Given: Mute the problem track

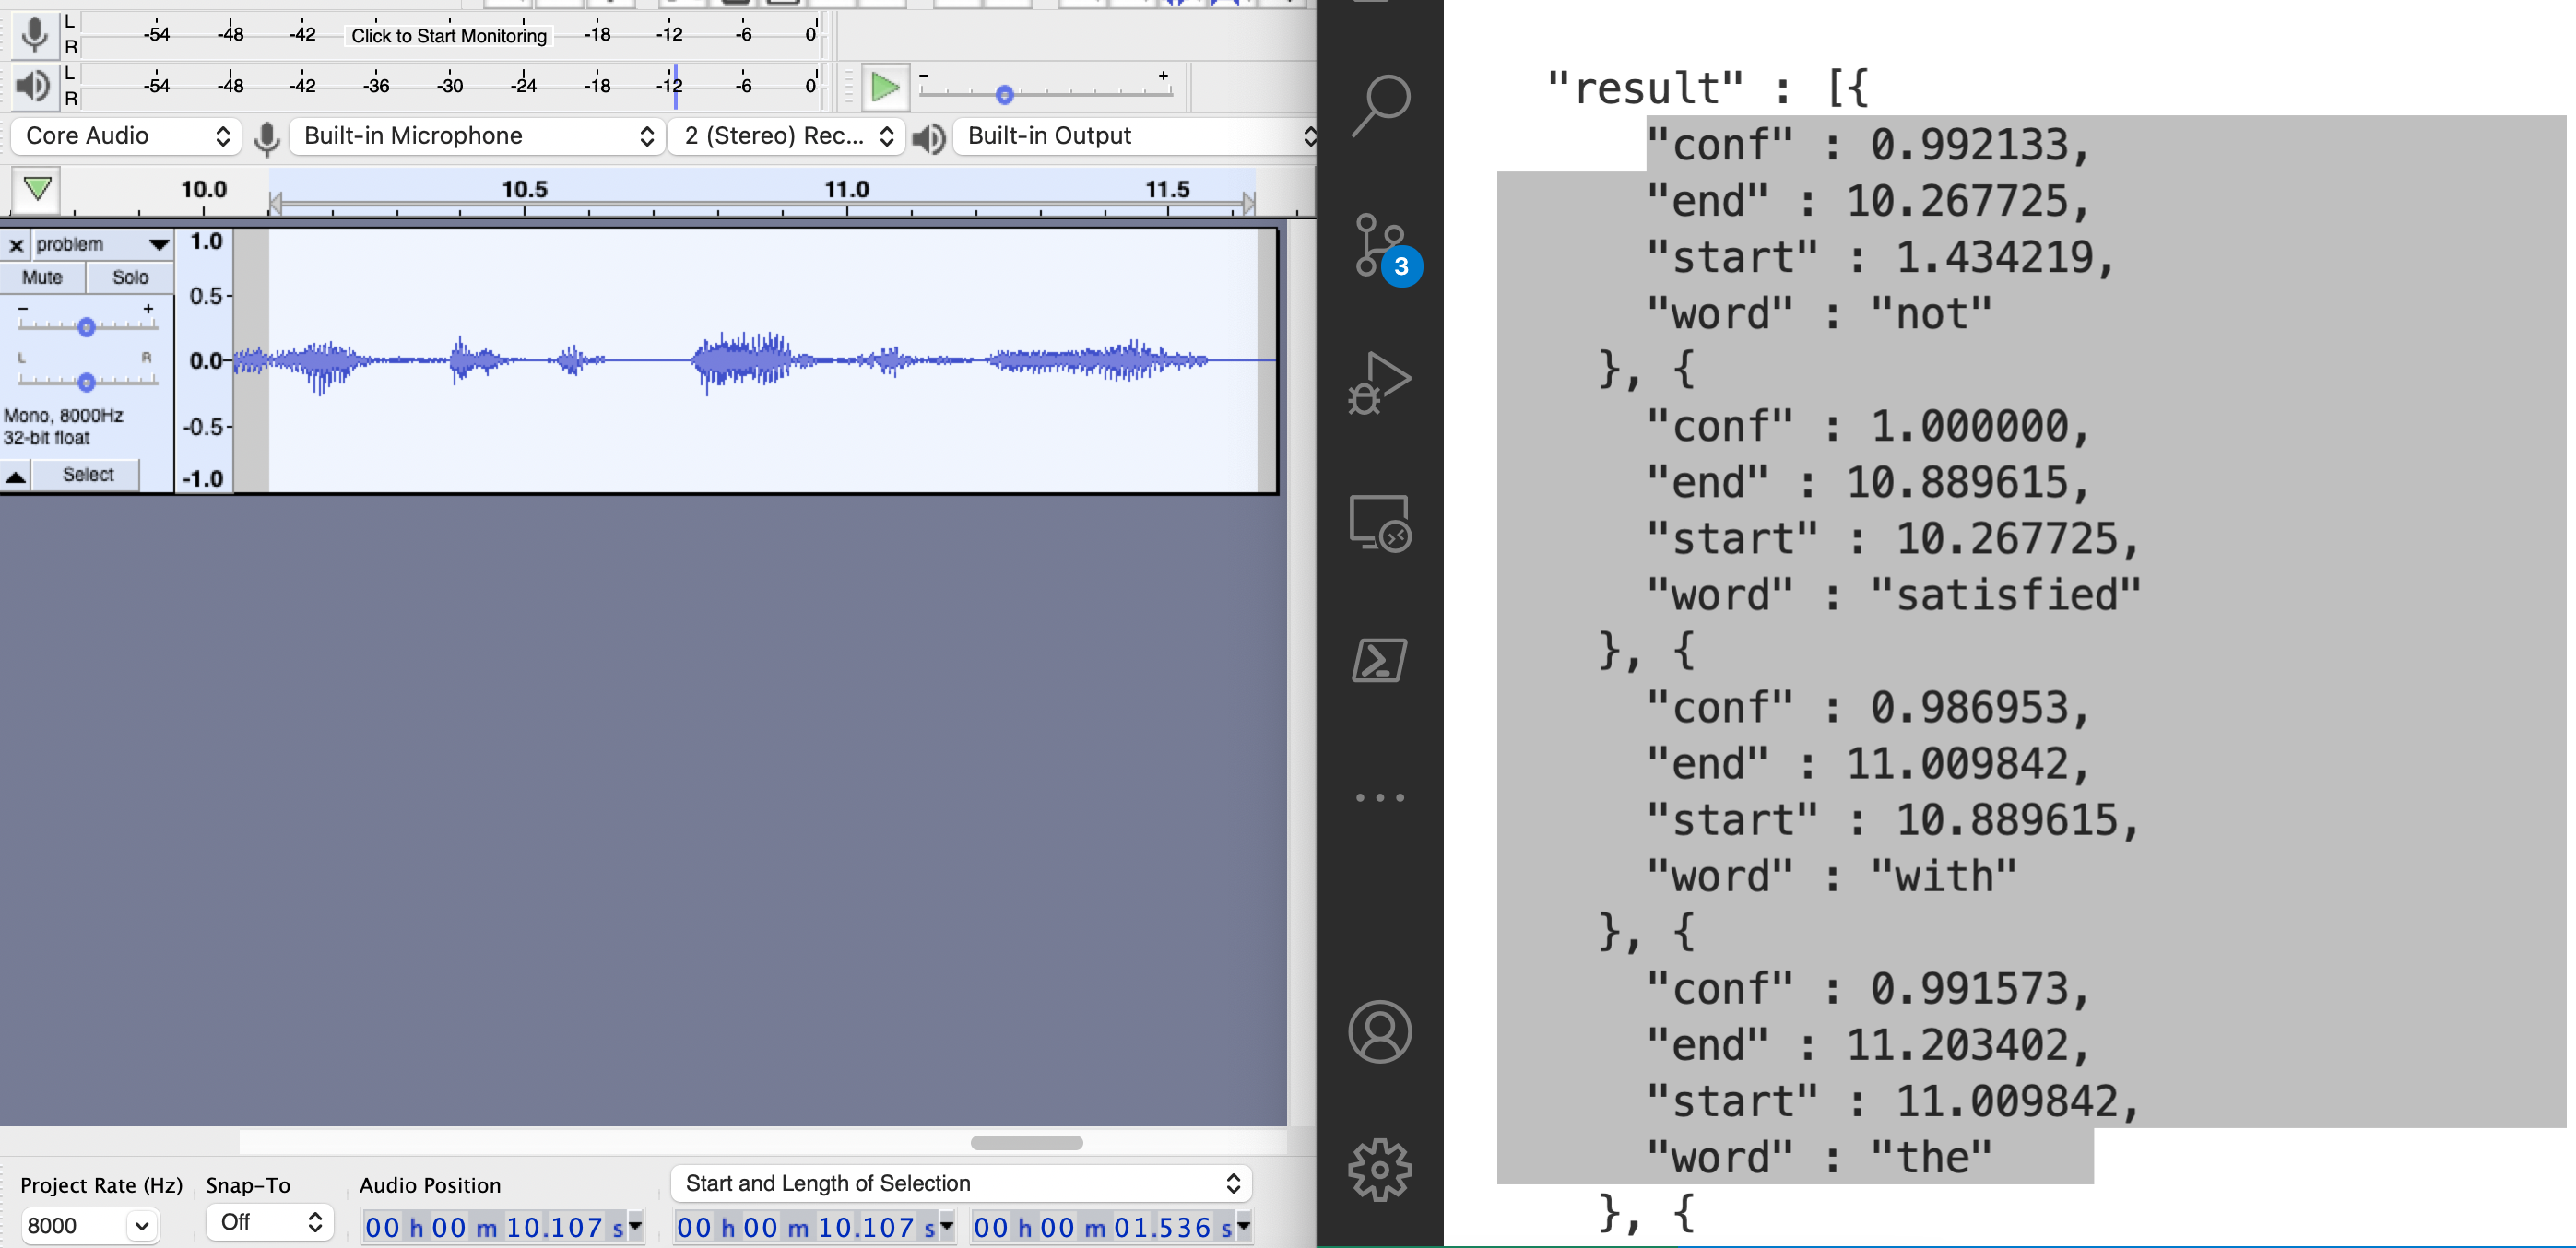Looking at the screenshot, I should coord(42,277).
